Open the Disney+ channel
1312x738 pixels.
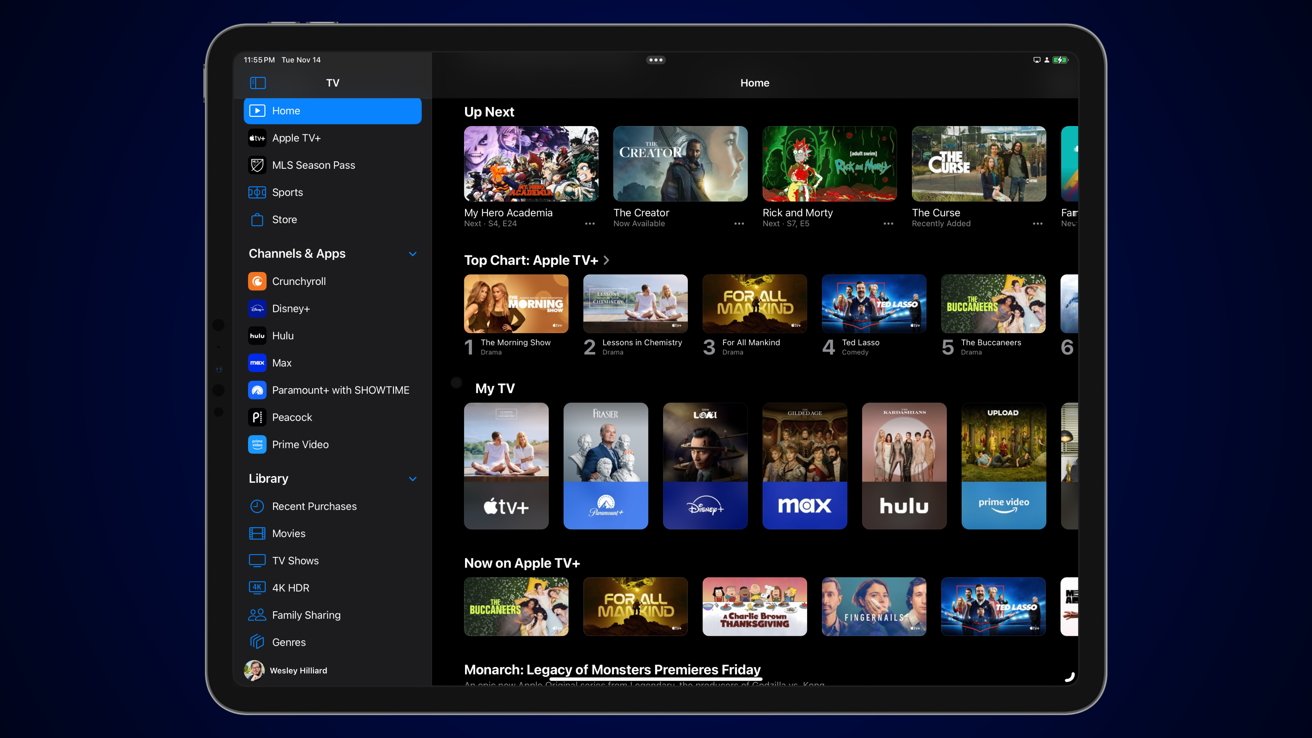(x=292, y=308)
